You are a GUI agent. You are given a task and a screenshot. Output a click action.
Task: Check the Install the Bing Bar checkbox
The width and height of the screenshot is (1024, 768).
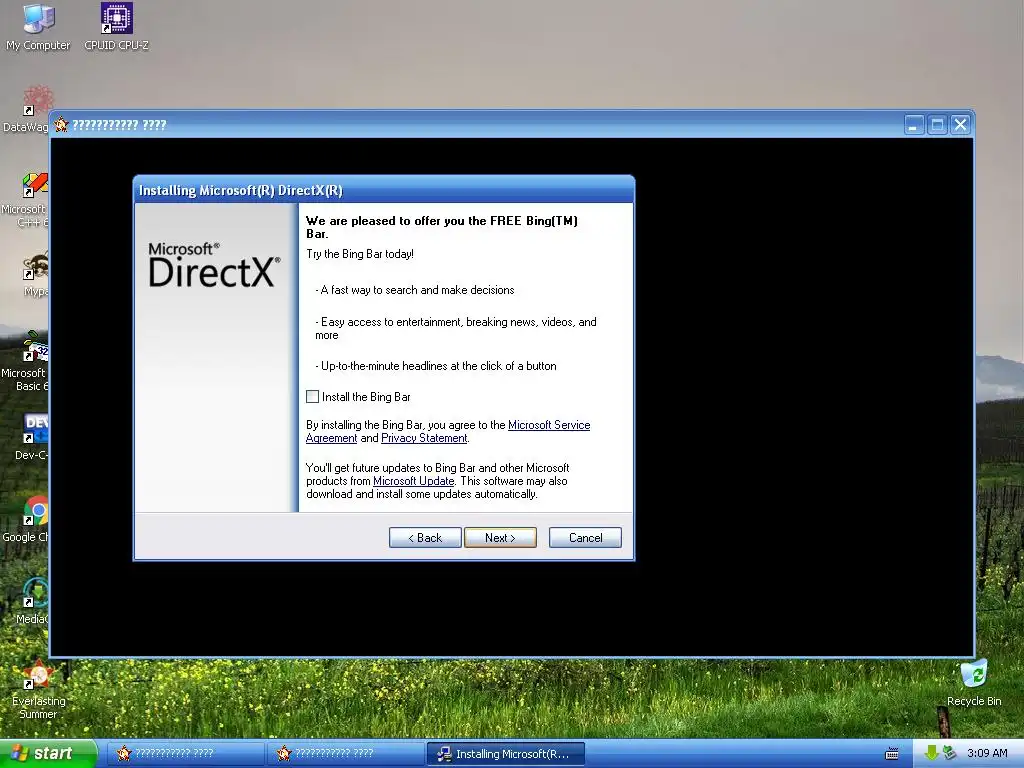pos(312,396)
